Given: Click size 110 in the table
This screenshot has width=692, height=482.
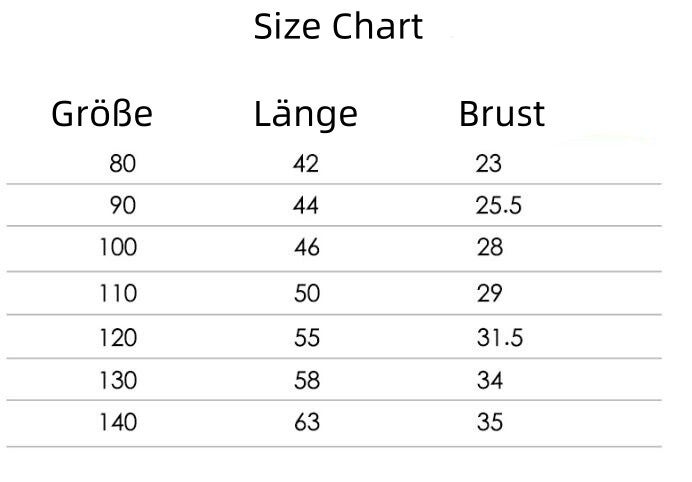Looking at the screenshot, I should coord(118,294).
